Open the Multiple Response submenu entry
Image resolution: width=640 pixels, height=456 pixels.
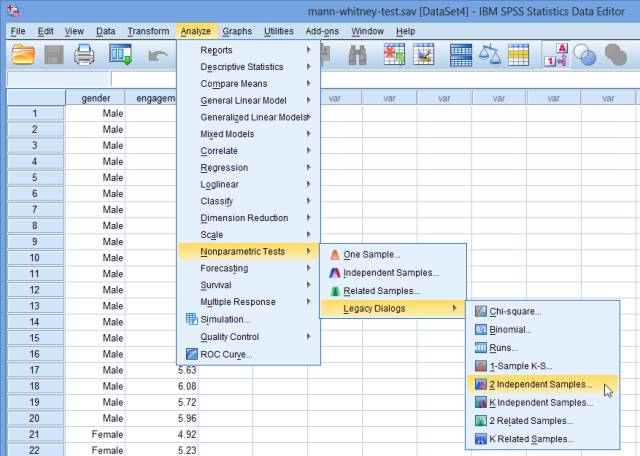tap(249, 302)
